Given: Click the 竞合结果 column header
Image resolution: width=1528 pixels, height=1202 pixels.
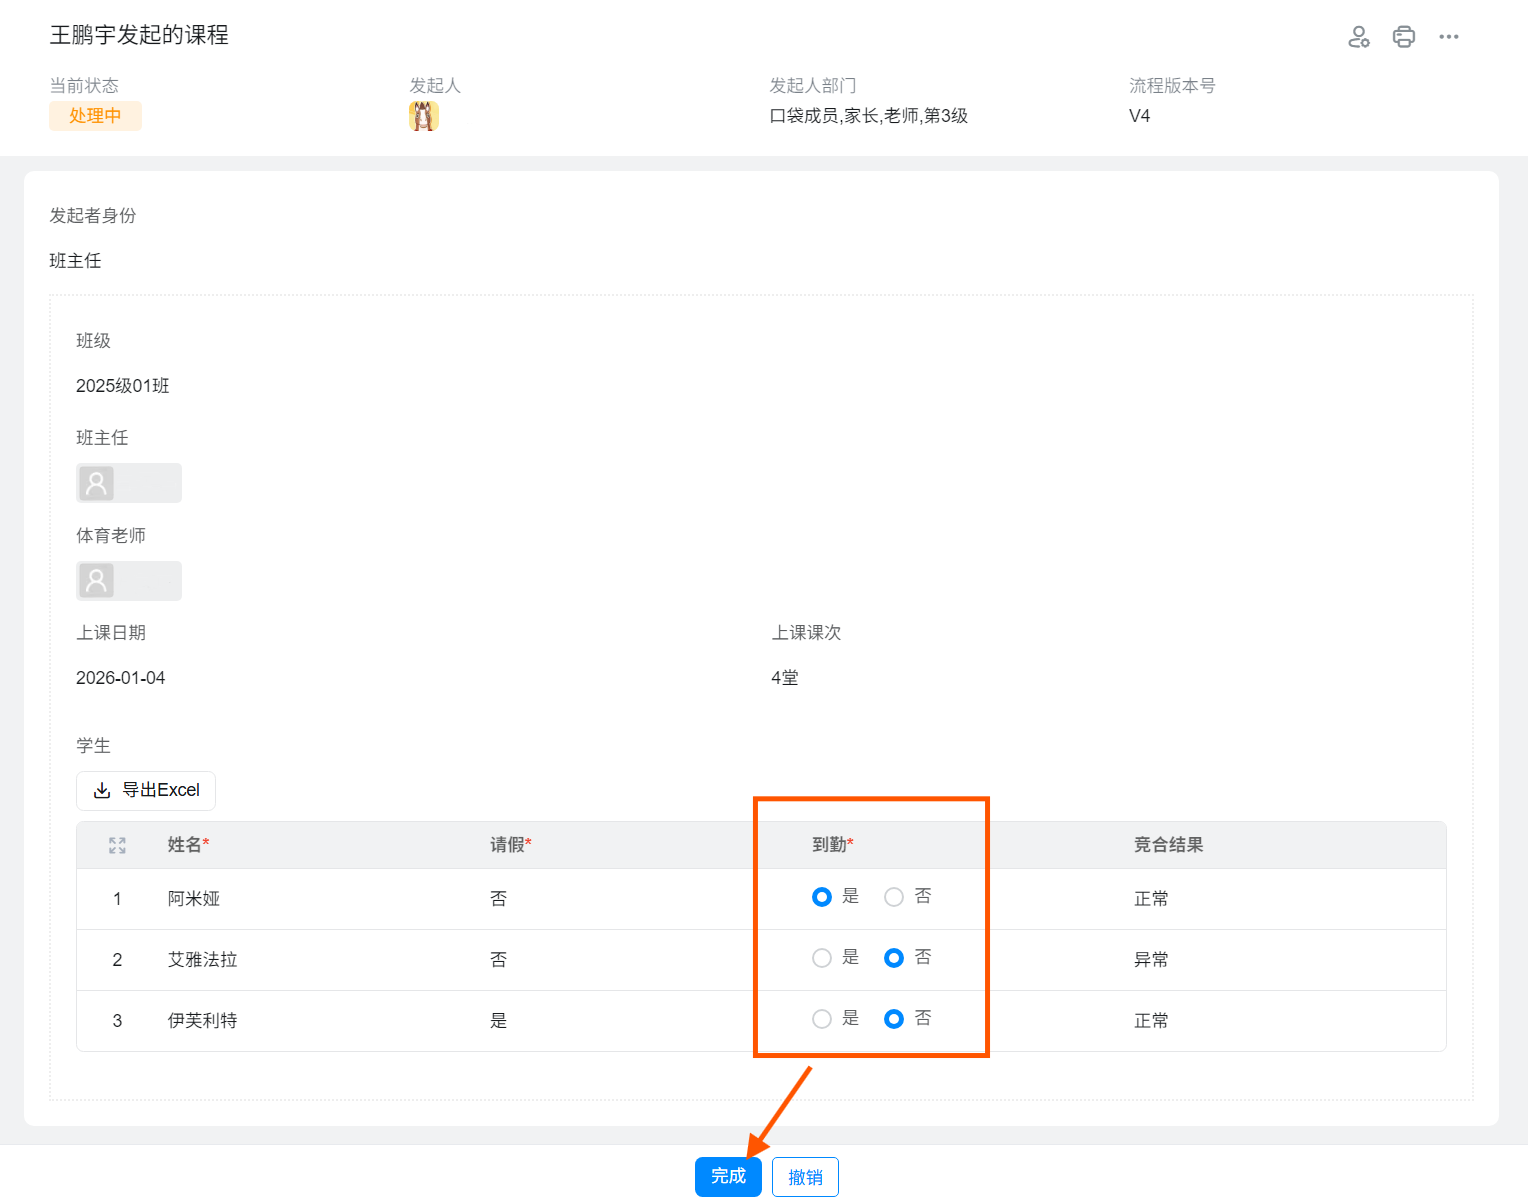Looking at the screenshot, I should pyautogui.click(x=1168, y=845).
